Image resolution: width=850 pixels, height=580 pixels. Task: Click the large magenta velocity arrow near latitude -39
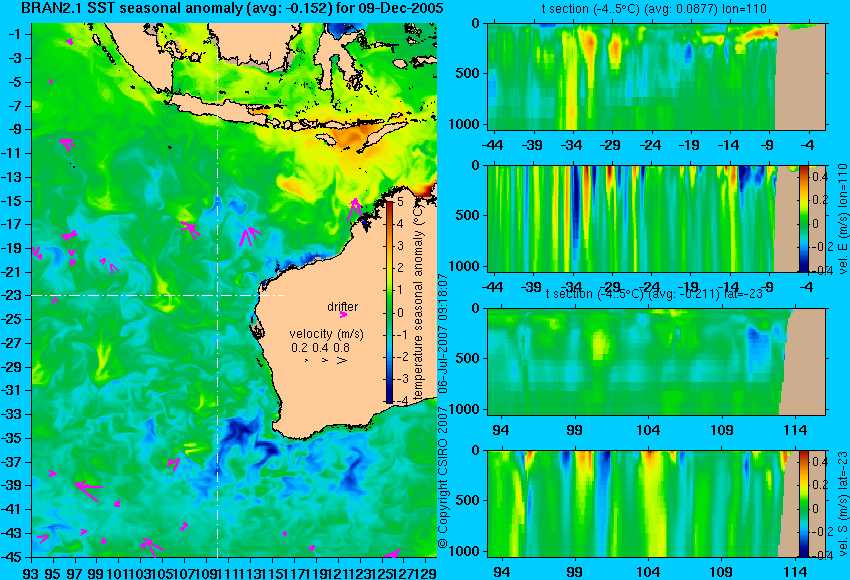(x=89, y=489)
